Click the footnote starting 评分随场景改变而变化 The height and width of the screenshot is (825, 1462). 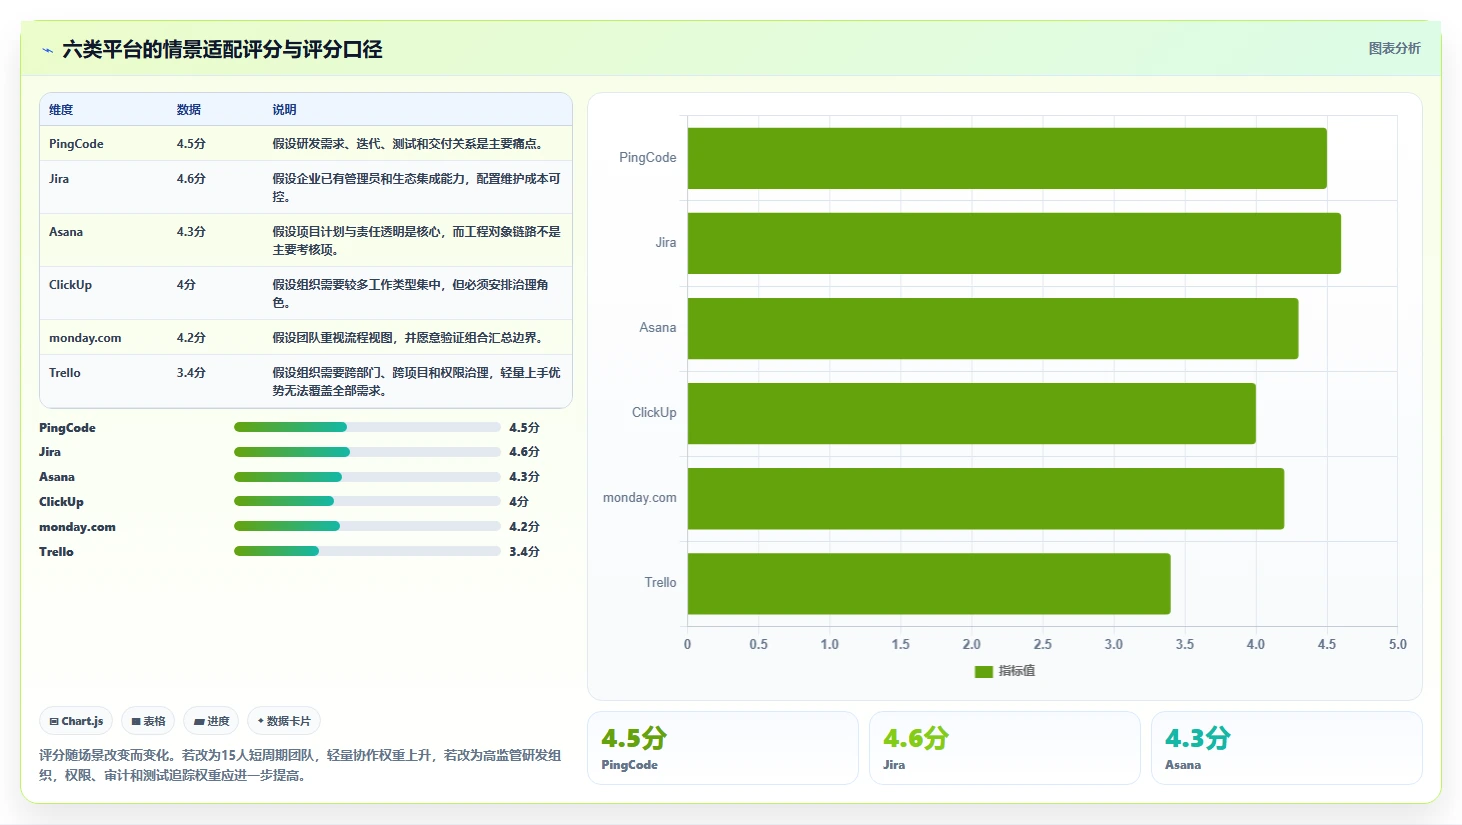tap(300, 765)
